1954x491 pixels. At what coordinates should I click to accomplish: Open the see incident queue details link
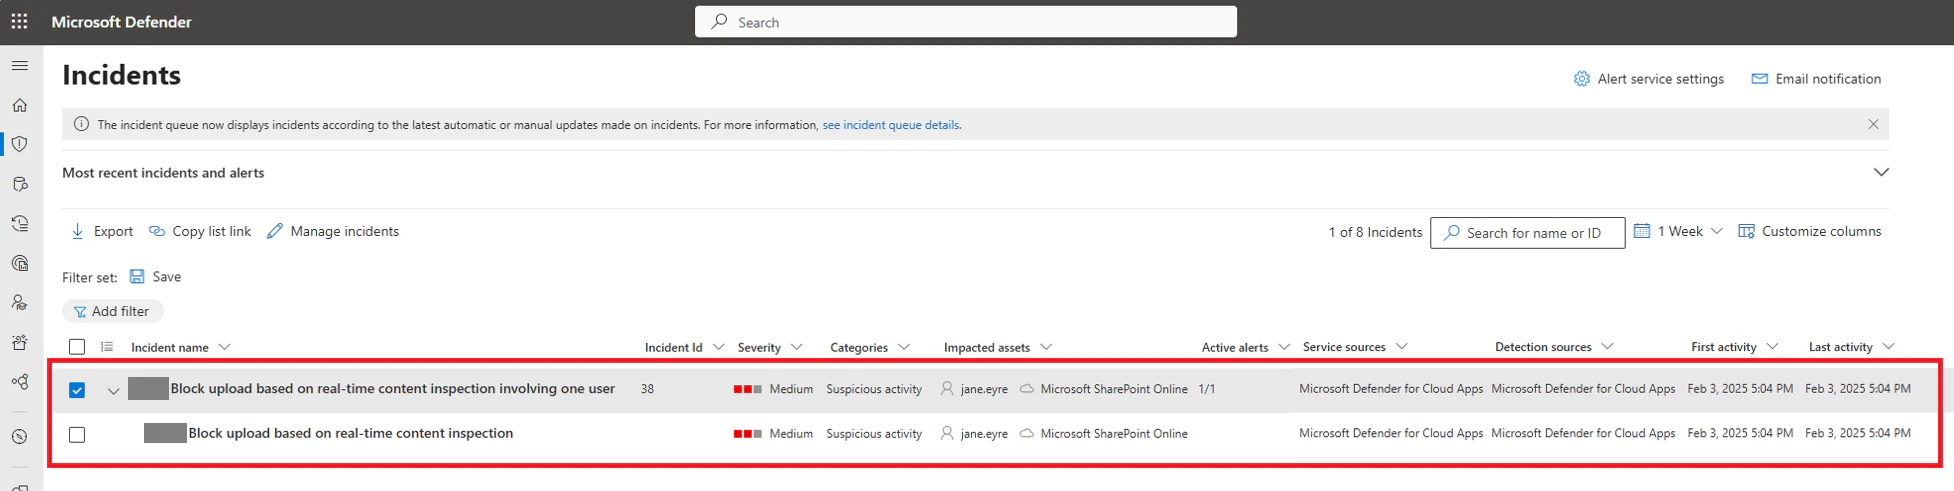[x=890, y=125]
